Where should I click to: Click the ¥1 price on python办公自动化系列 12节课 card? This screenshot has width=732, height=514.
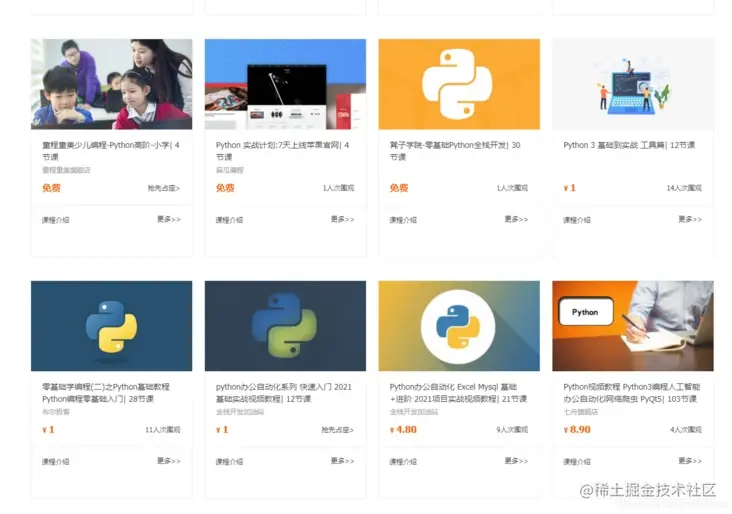point(222,430)
